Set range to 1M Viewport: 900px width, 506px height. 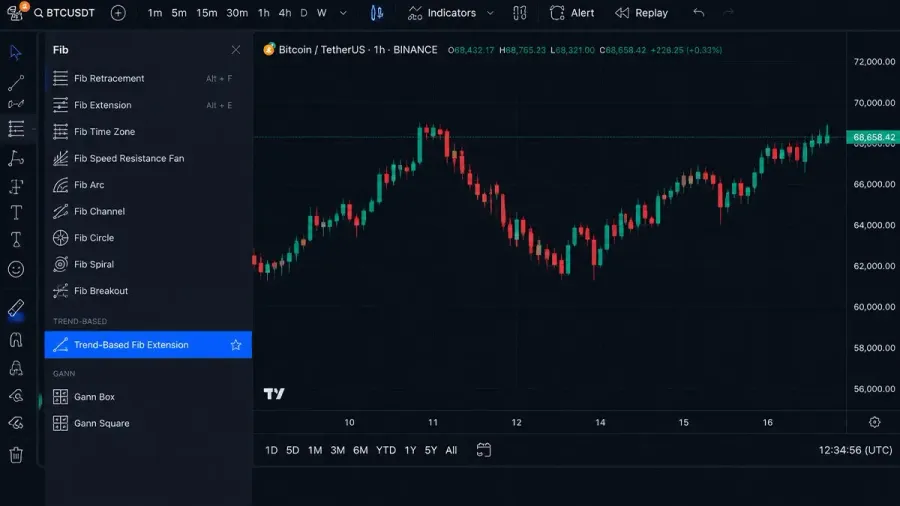point(315,450)
